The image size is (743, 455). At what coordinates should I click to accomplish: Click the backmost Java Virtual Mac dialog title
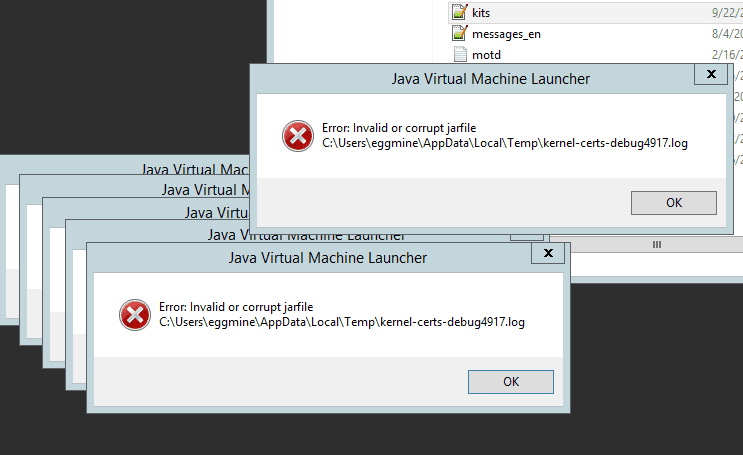(x=195, y=169)
